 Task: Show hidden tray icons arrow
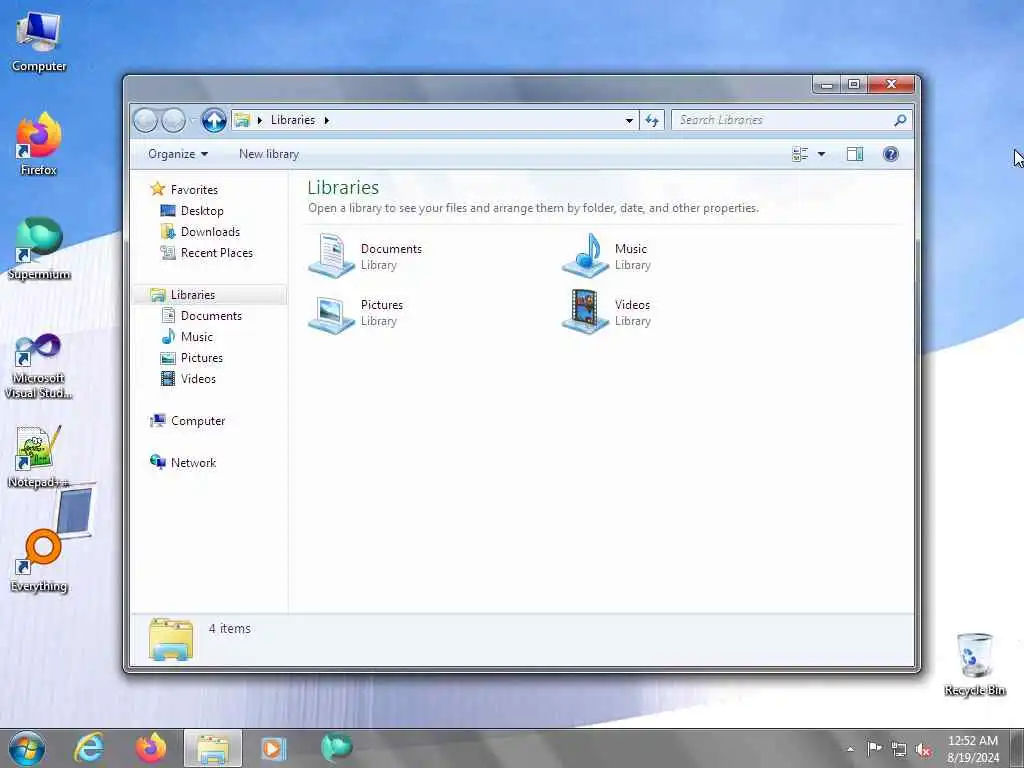850,750
